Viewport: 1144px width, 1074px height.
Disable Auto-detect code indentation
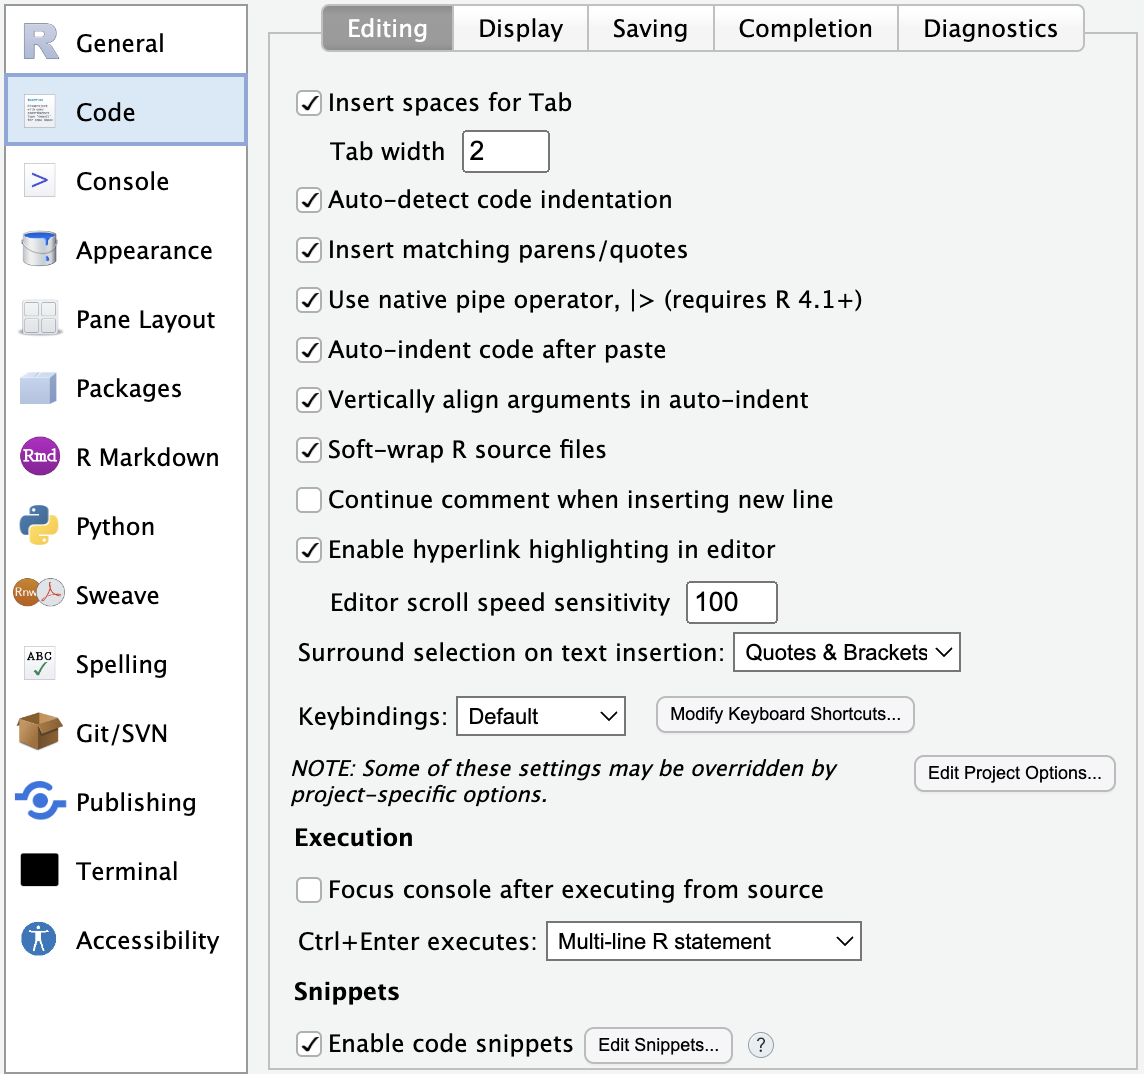point(309,200)
